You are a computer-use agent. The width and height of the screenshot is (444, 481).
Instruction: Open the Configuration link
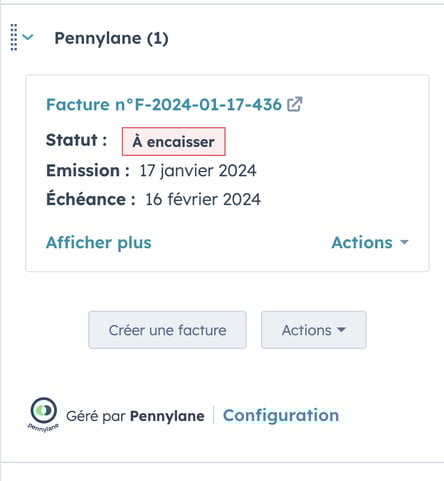281,415
